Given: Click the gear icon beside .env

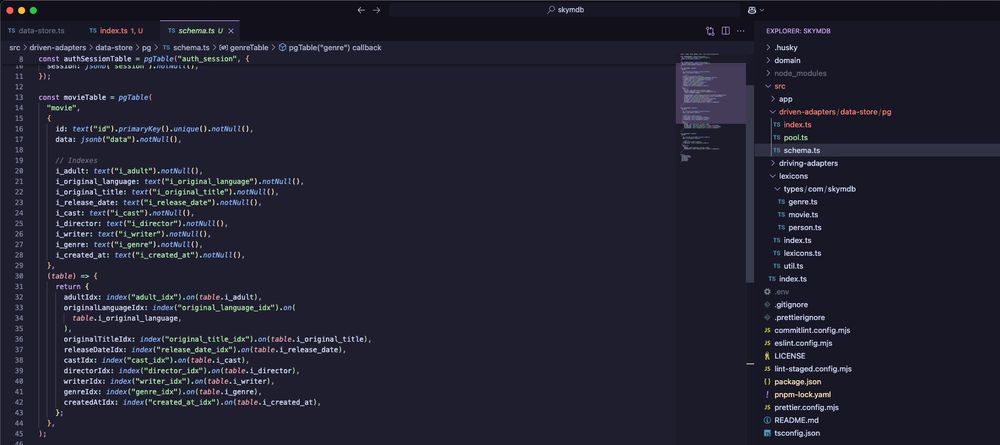Looking at the screenshot, I should click(767, 291).
